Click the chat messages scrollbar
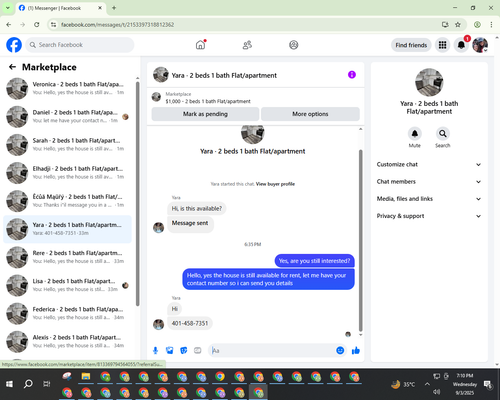 [x=360, y=240]
